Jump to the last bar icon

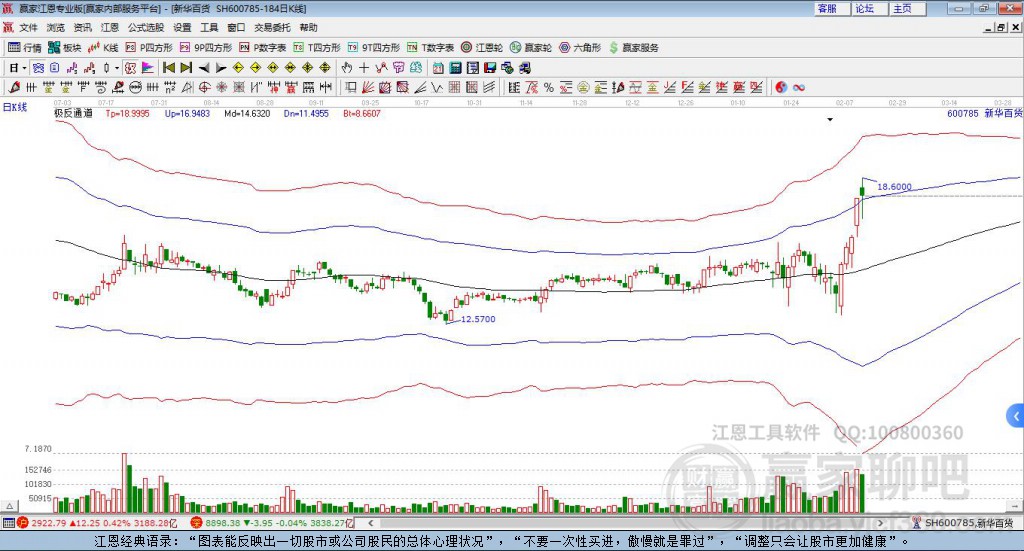point(186,68)
